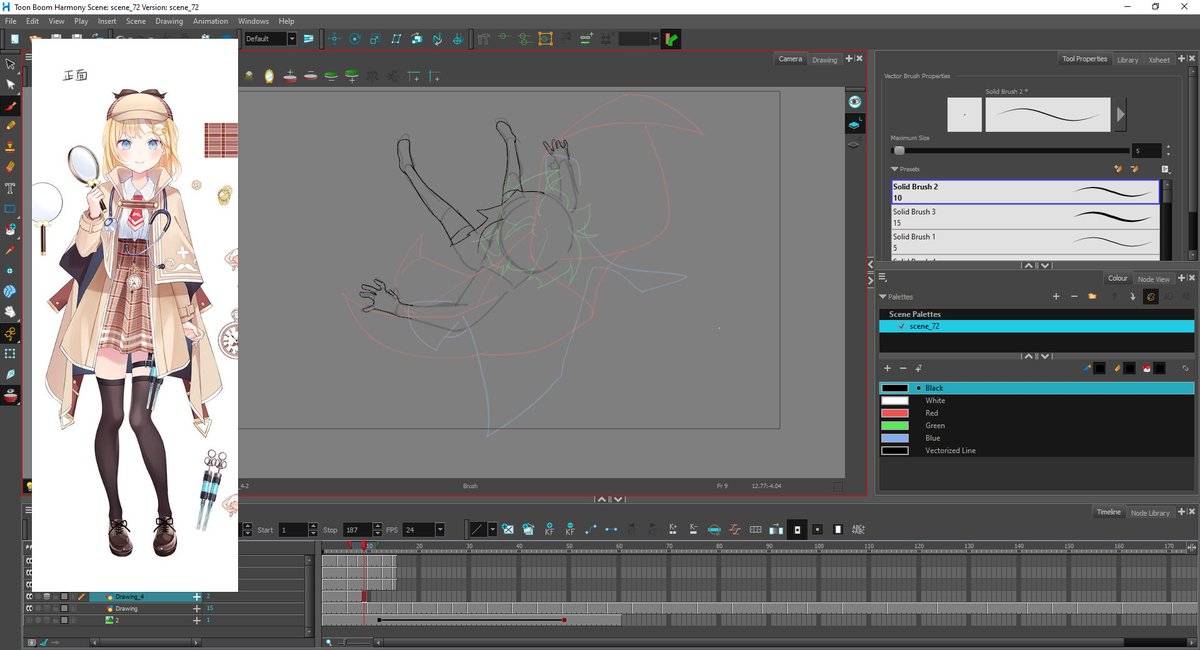Screen dimensions: 1200x650
Task: Click the green add onion skin next drawing icon
Action: 352,76
